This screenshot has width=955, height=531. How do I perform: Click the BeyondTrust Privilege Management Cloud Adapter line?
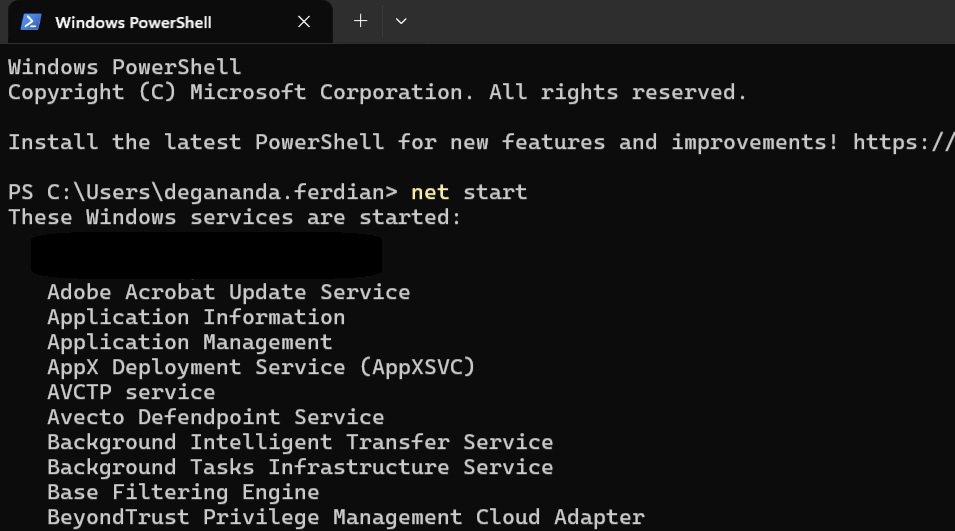click(x=346, y=518)
